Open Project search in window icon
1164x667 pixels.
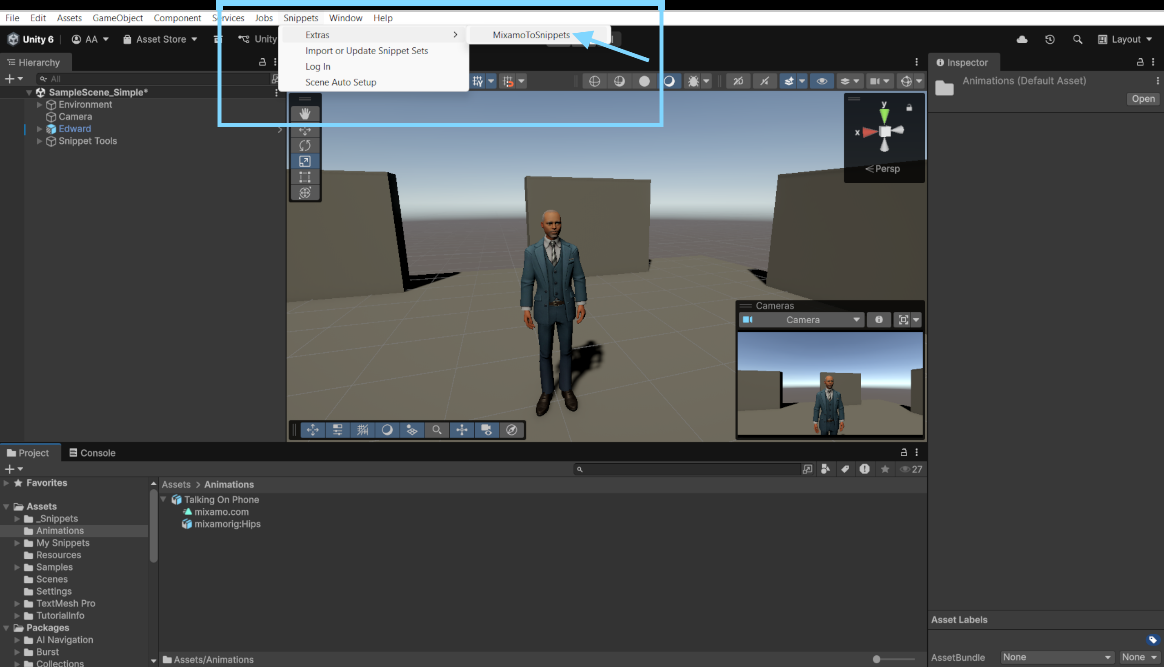807,469
